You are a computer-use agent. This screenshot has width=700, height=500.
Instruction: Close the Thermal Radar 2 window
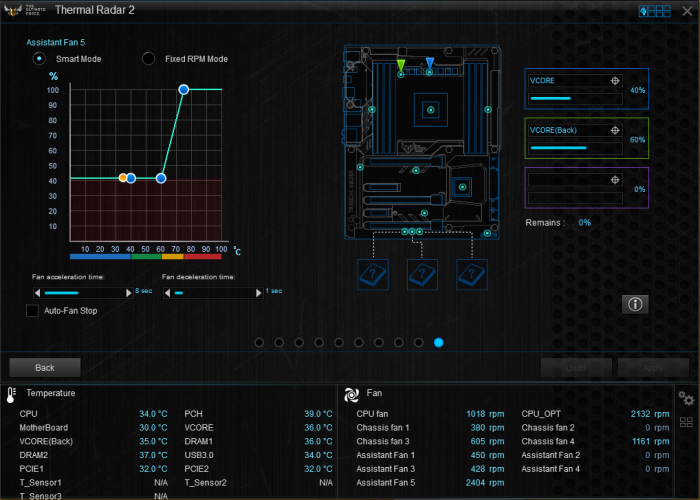(x=687, y=11)
